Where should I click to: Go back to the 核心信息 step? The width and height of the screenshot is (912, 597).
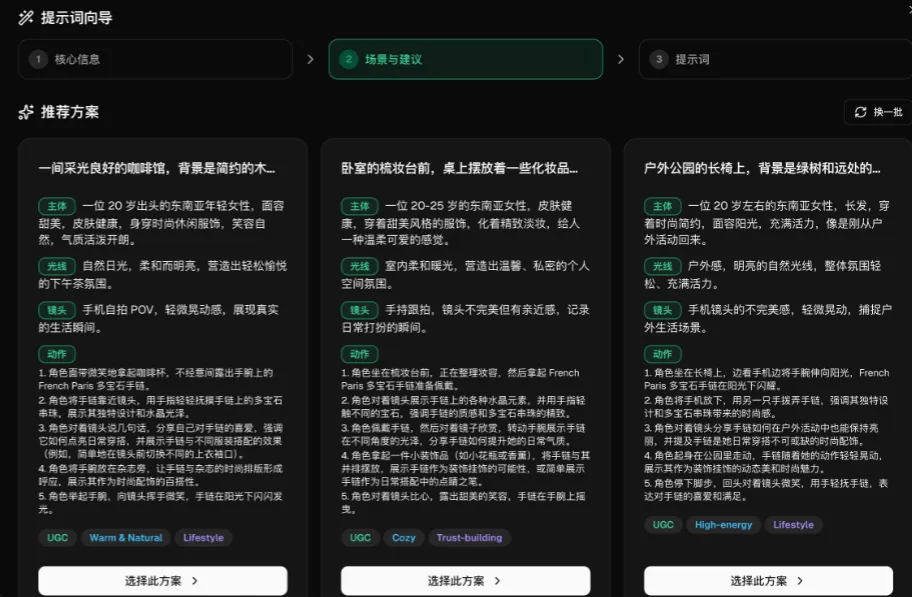(x=155, y=59)
